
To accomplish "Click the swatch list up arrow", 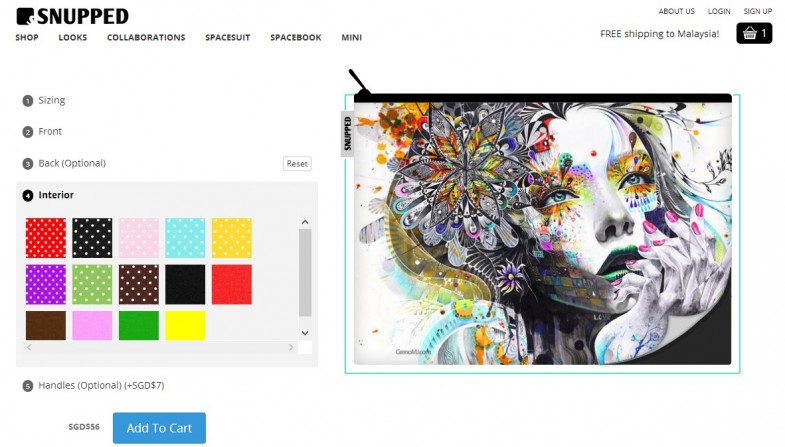I will [305, 222].
